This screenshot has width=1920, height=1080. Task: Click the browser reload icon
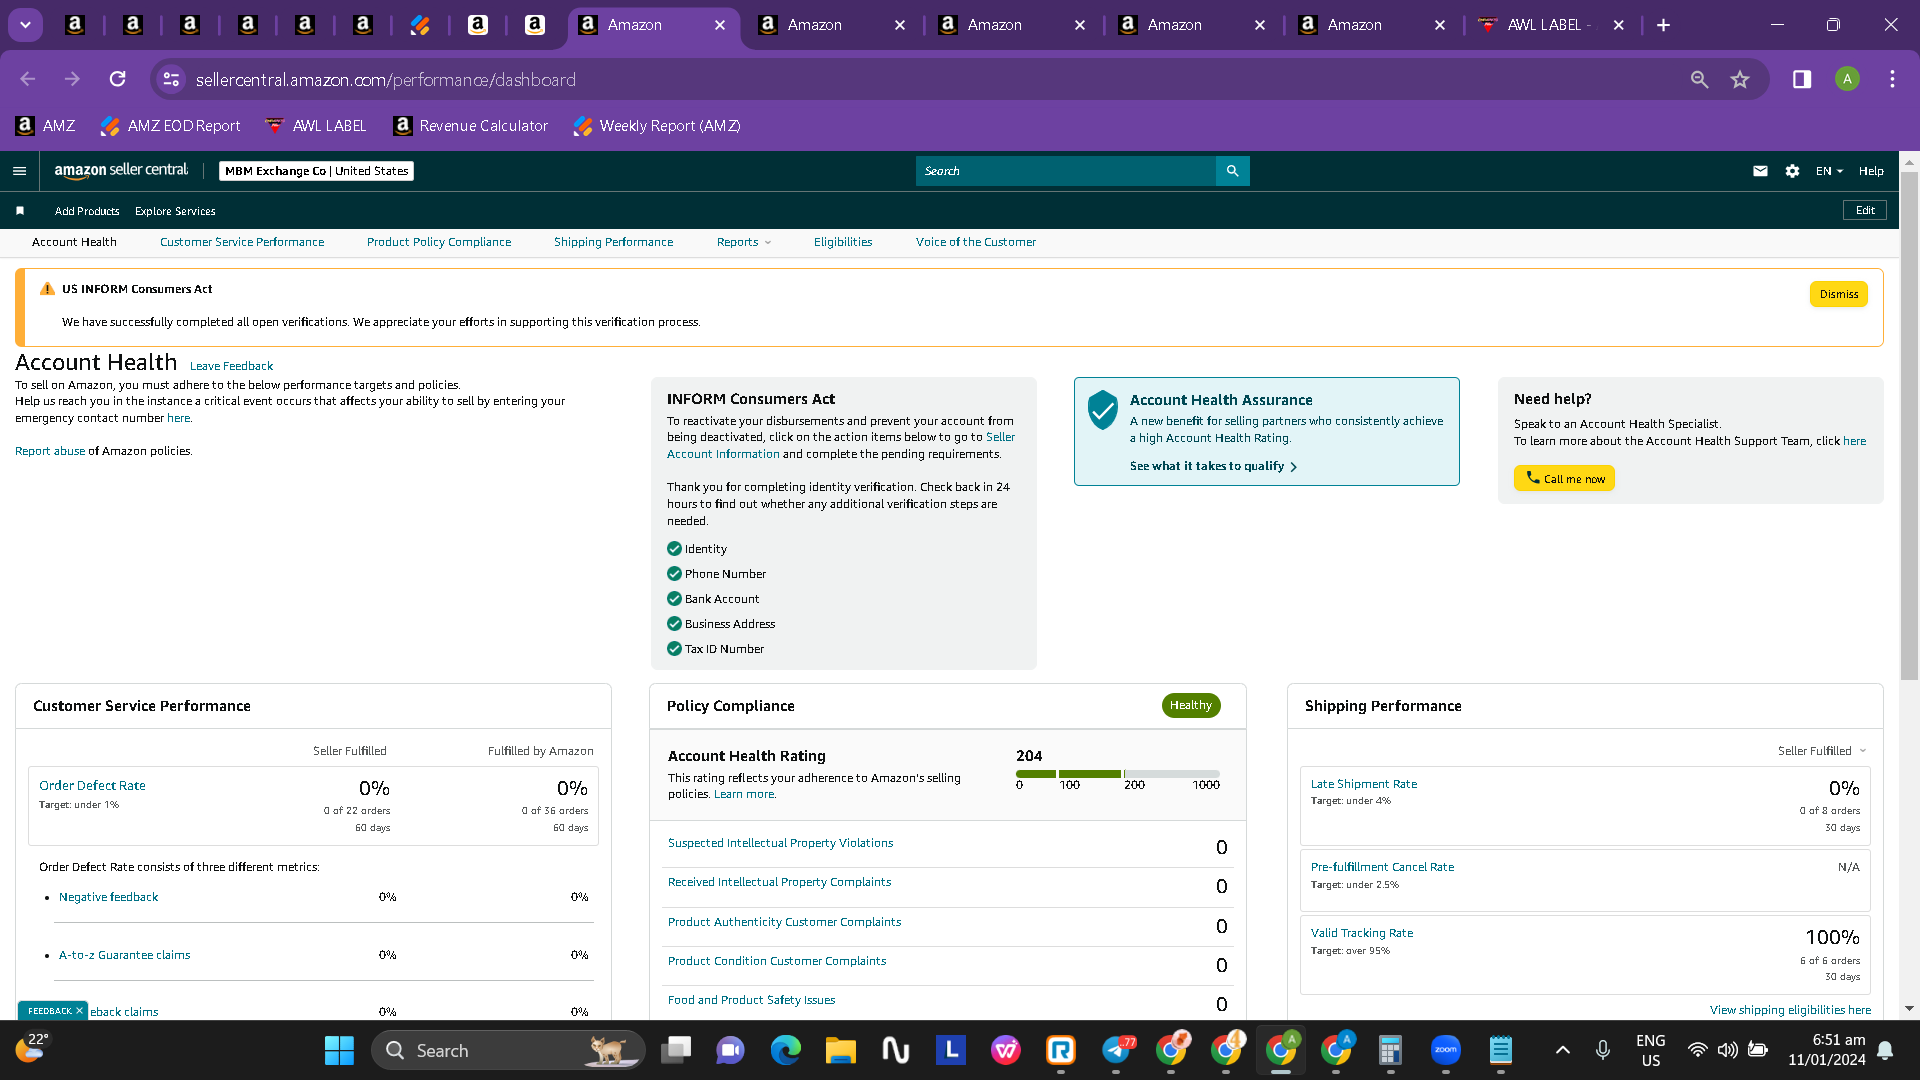pyautogui.click(x=117, y=79)
